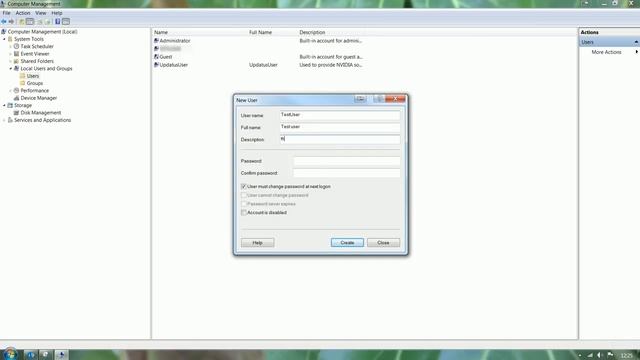Click the blue Help toolbar icon

tap(58, 21)
